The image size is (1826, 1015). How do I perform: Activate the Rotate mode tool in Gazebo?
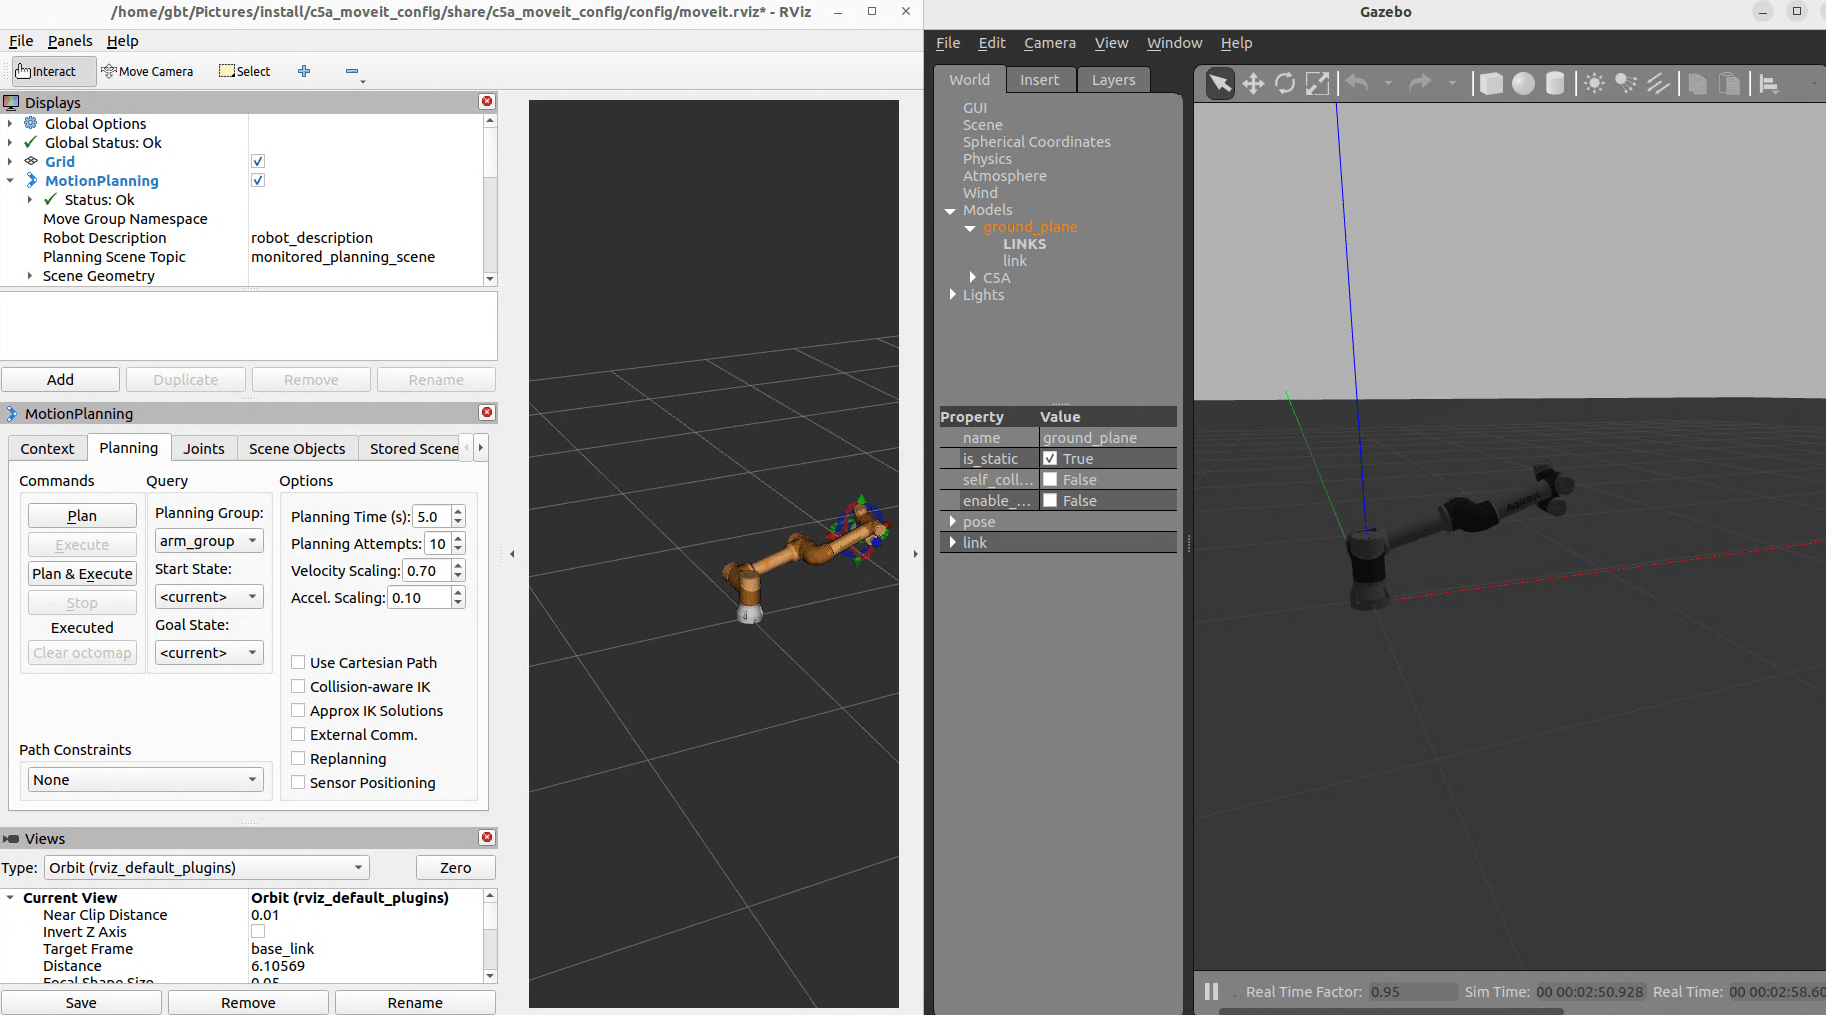click(x=1285, y=84)
